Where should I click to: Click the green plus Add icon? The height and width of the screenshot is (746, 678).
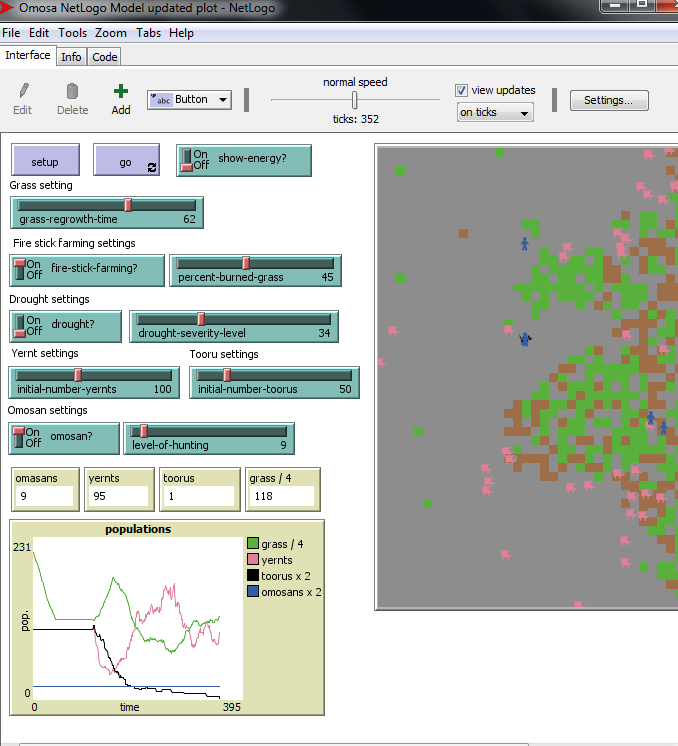(x=121, y=91)
